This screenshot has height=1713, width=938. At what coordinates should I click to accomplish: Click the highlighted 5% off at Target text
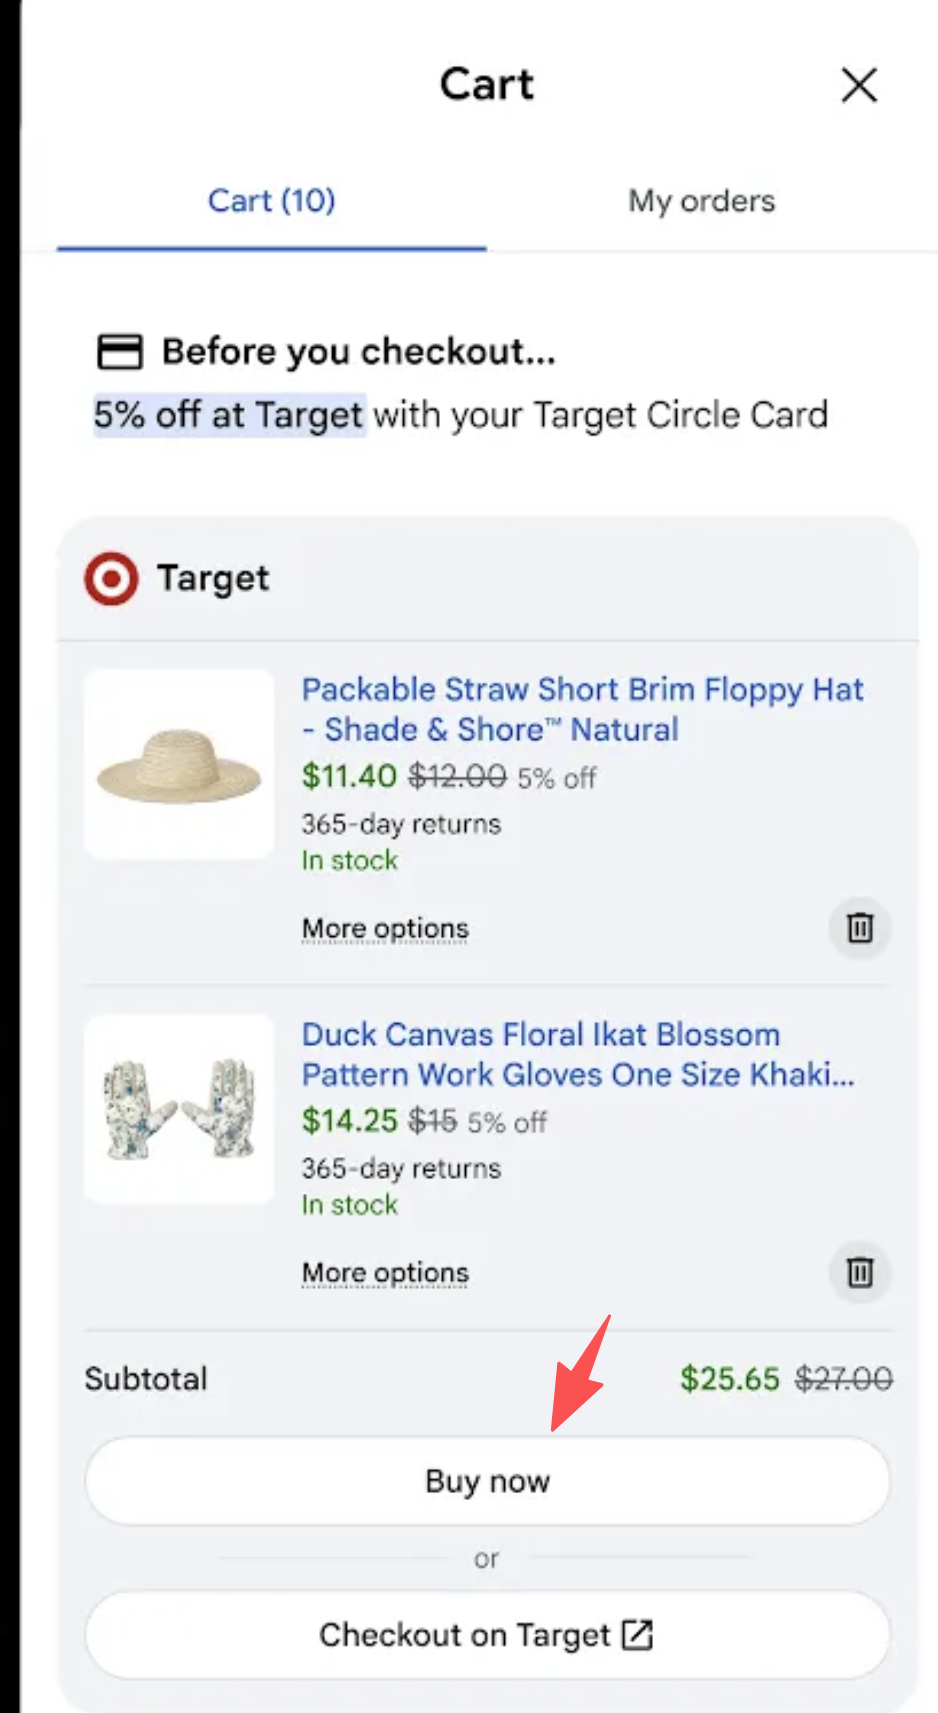[228, 414]
